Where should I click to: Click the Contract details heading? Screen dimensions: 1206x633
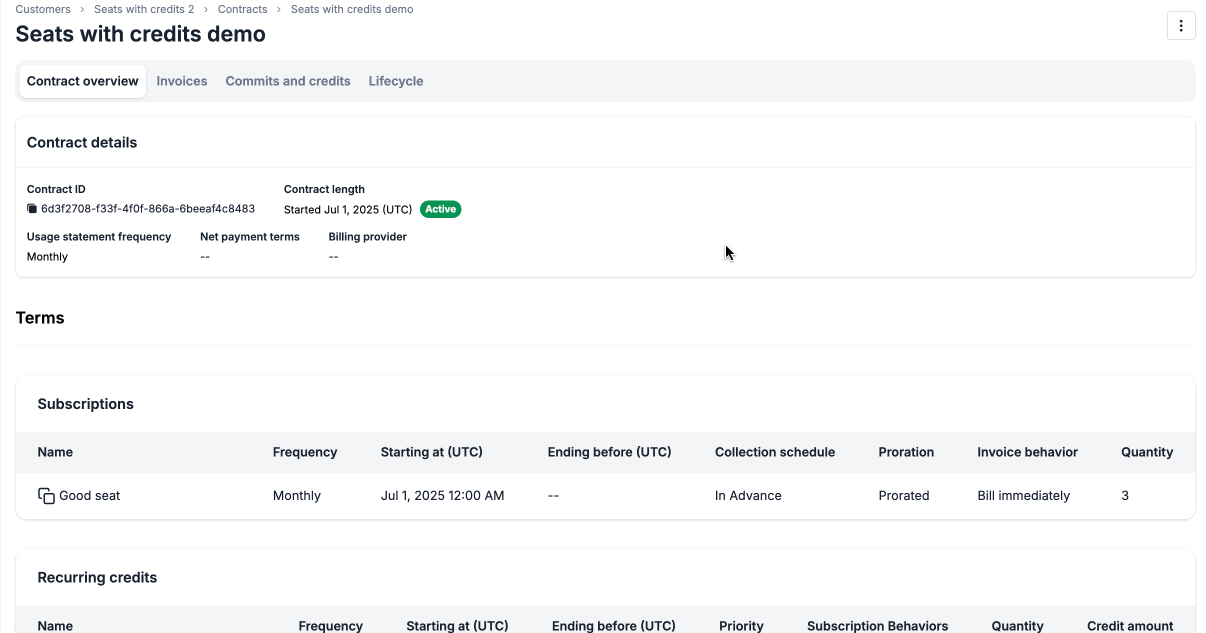pyautogui.click(x=81, y=142)
